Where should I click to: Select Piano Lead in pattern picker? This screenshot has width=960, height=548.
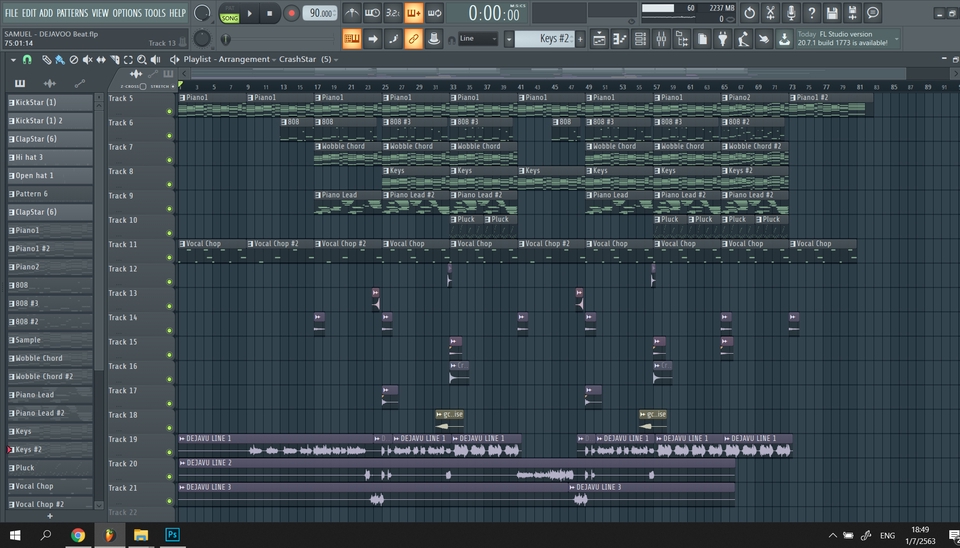pyautogui.click(x=50, y=394)
